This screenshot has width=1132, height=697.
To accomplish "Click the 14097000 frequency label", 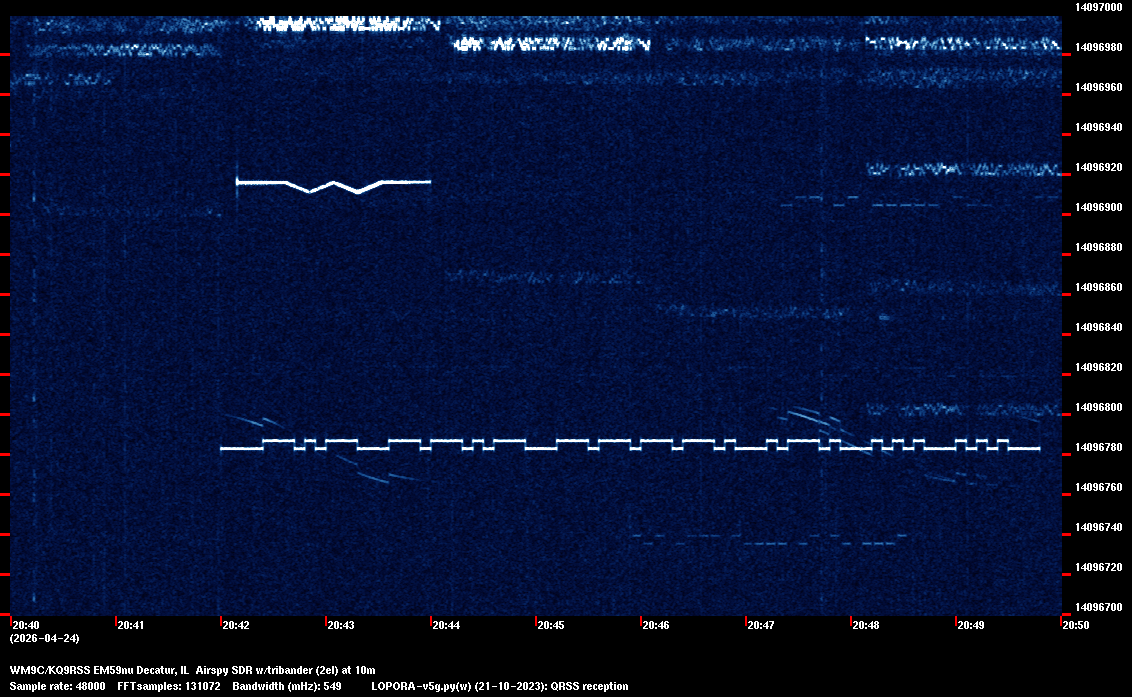I will tap(1099, 7).
